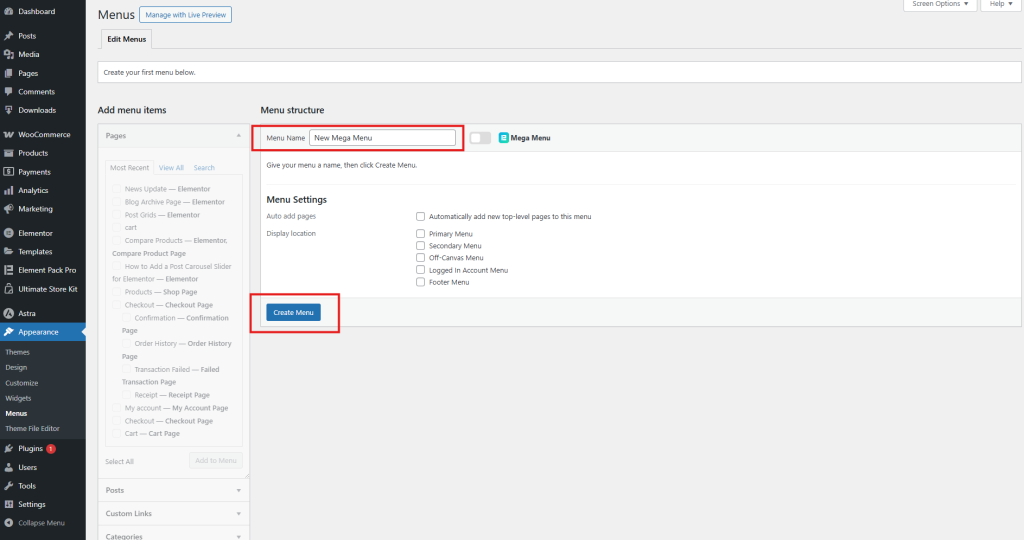
Task: Collapse the Pages accordion panel arrow
Action: (x=238, y=136)
